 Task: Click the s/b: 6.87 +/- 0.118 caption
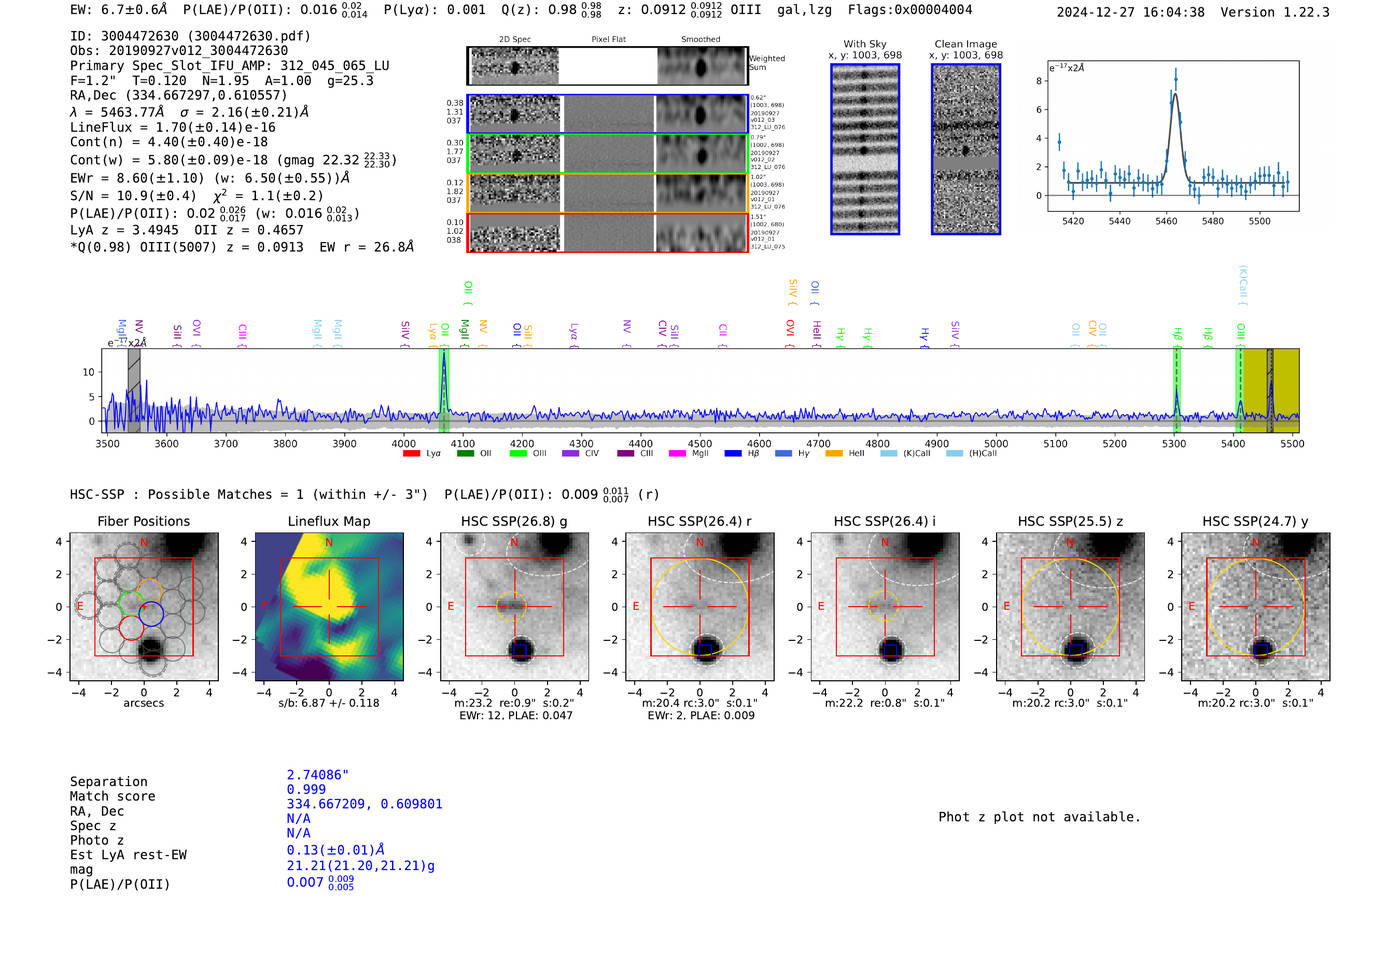[x=328, y=703]
